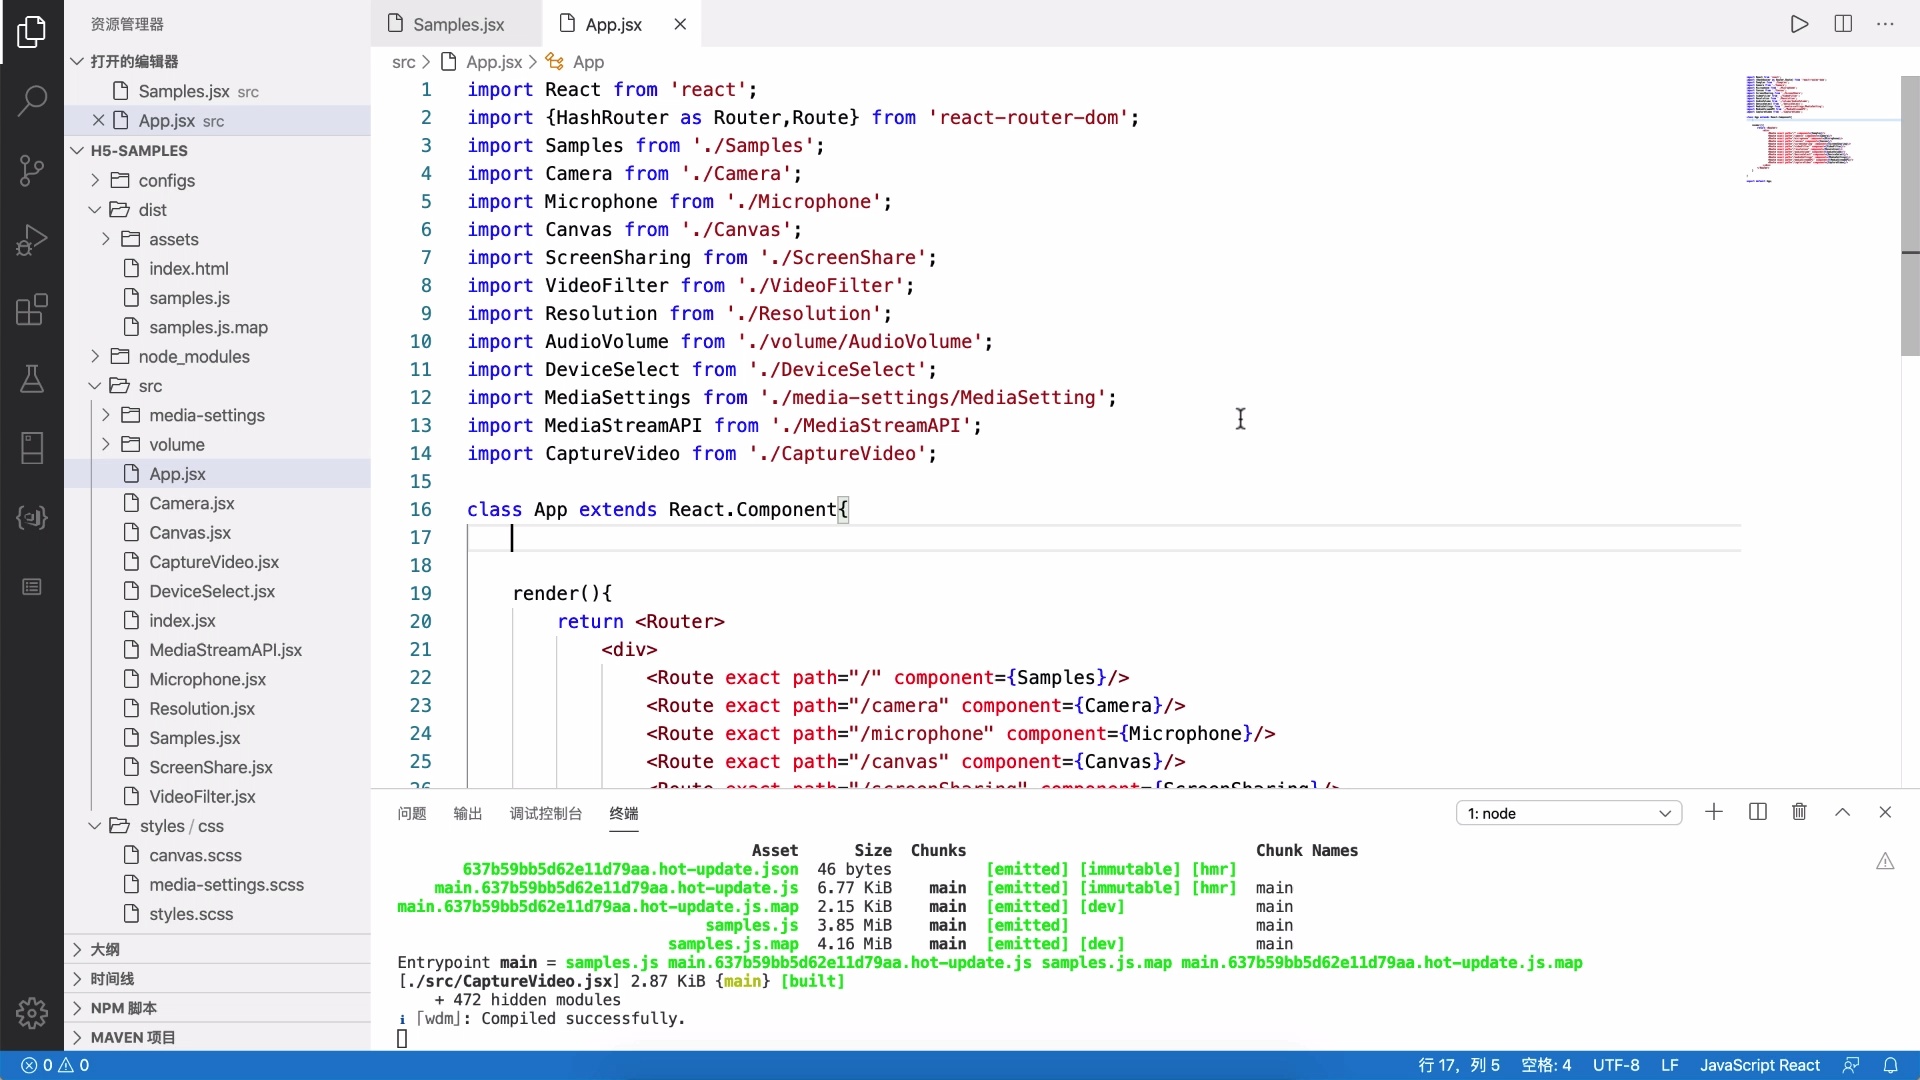Open the terminal selector '1: node' dropdown
Image resolution: width=1920 pixels, height=1080 pixels.
point(1568,813)
